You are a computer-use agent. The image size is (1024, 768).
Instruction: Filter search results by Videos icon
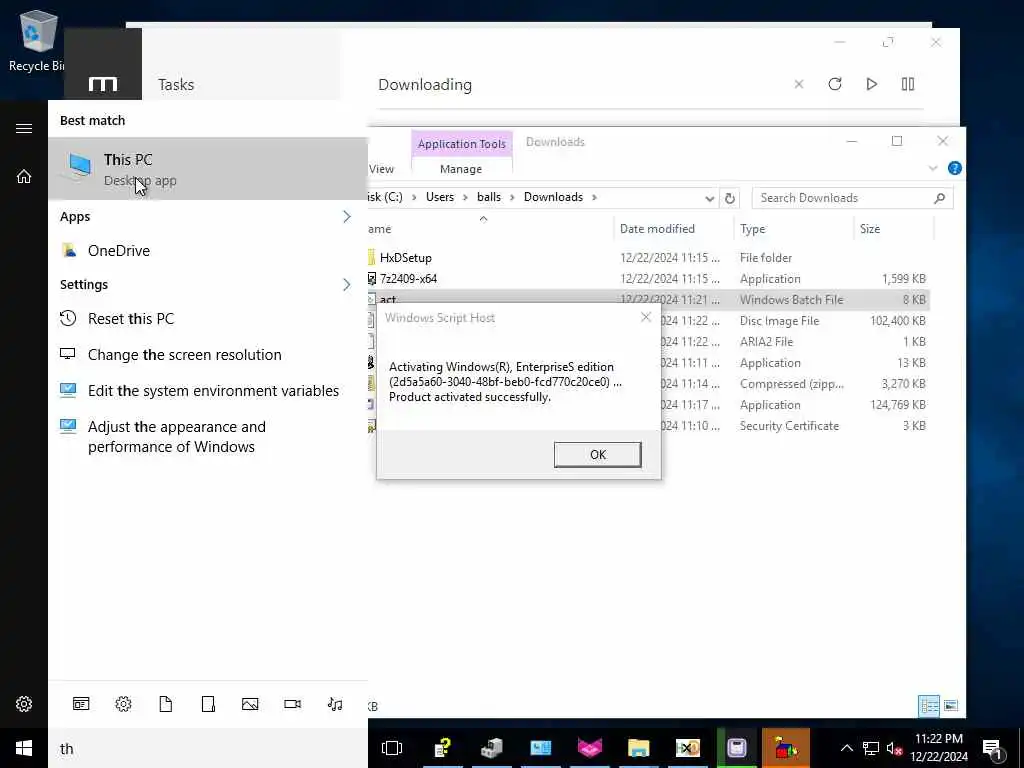point(293,704)
